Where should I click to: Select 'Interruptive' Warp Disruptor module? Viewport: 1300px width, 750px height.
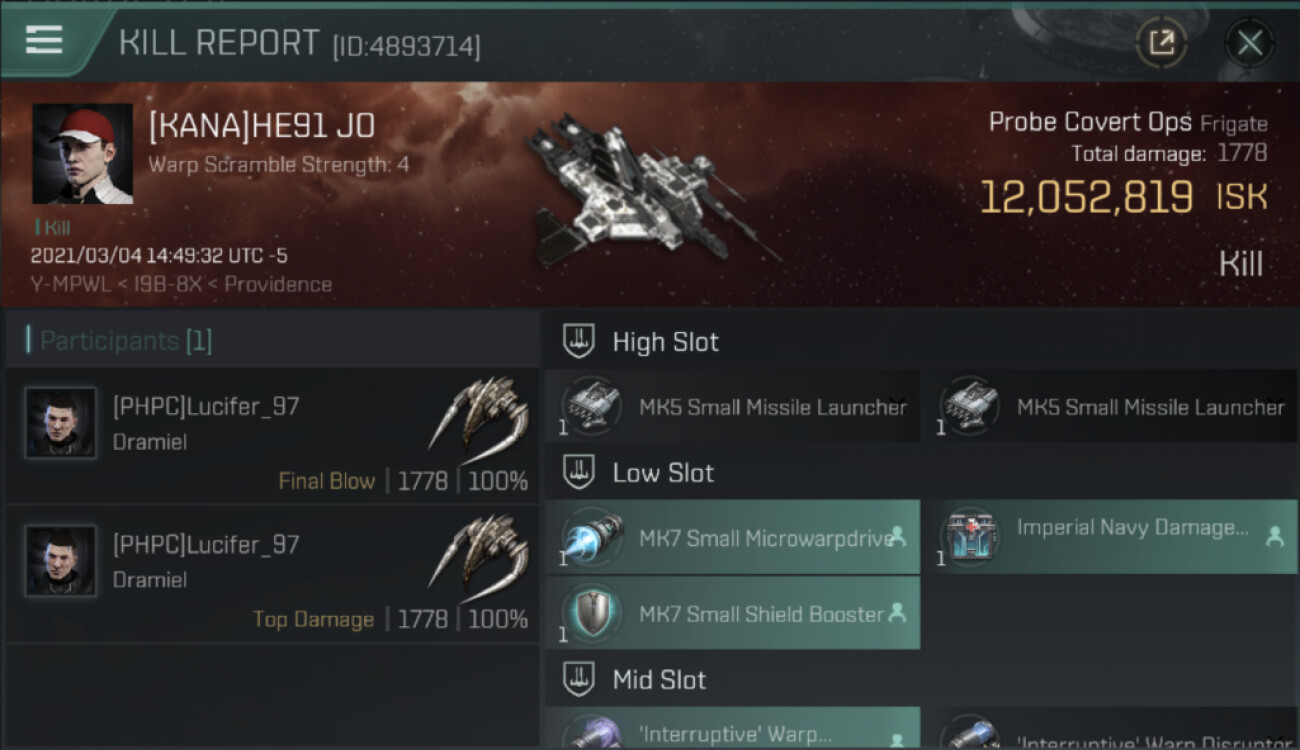coord(1110,730)
